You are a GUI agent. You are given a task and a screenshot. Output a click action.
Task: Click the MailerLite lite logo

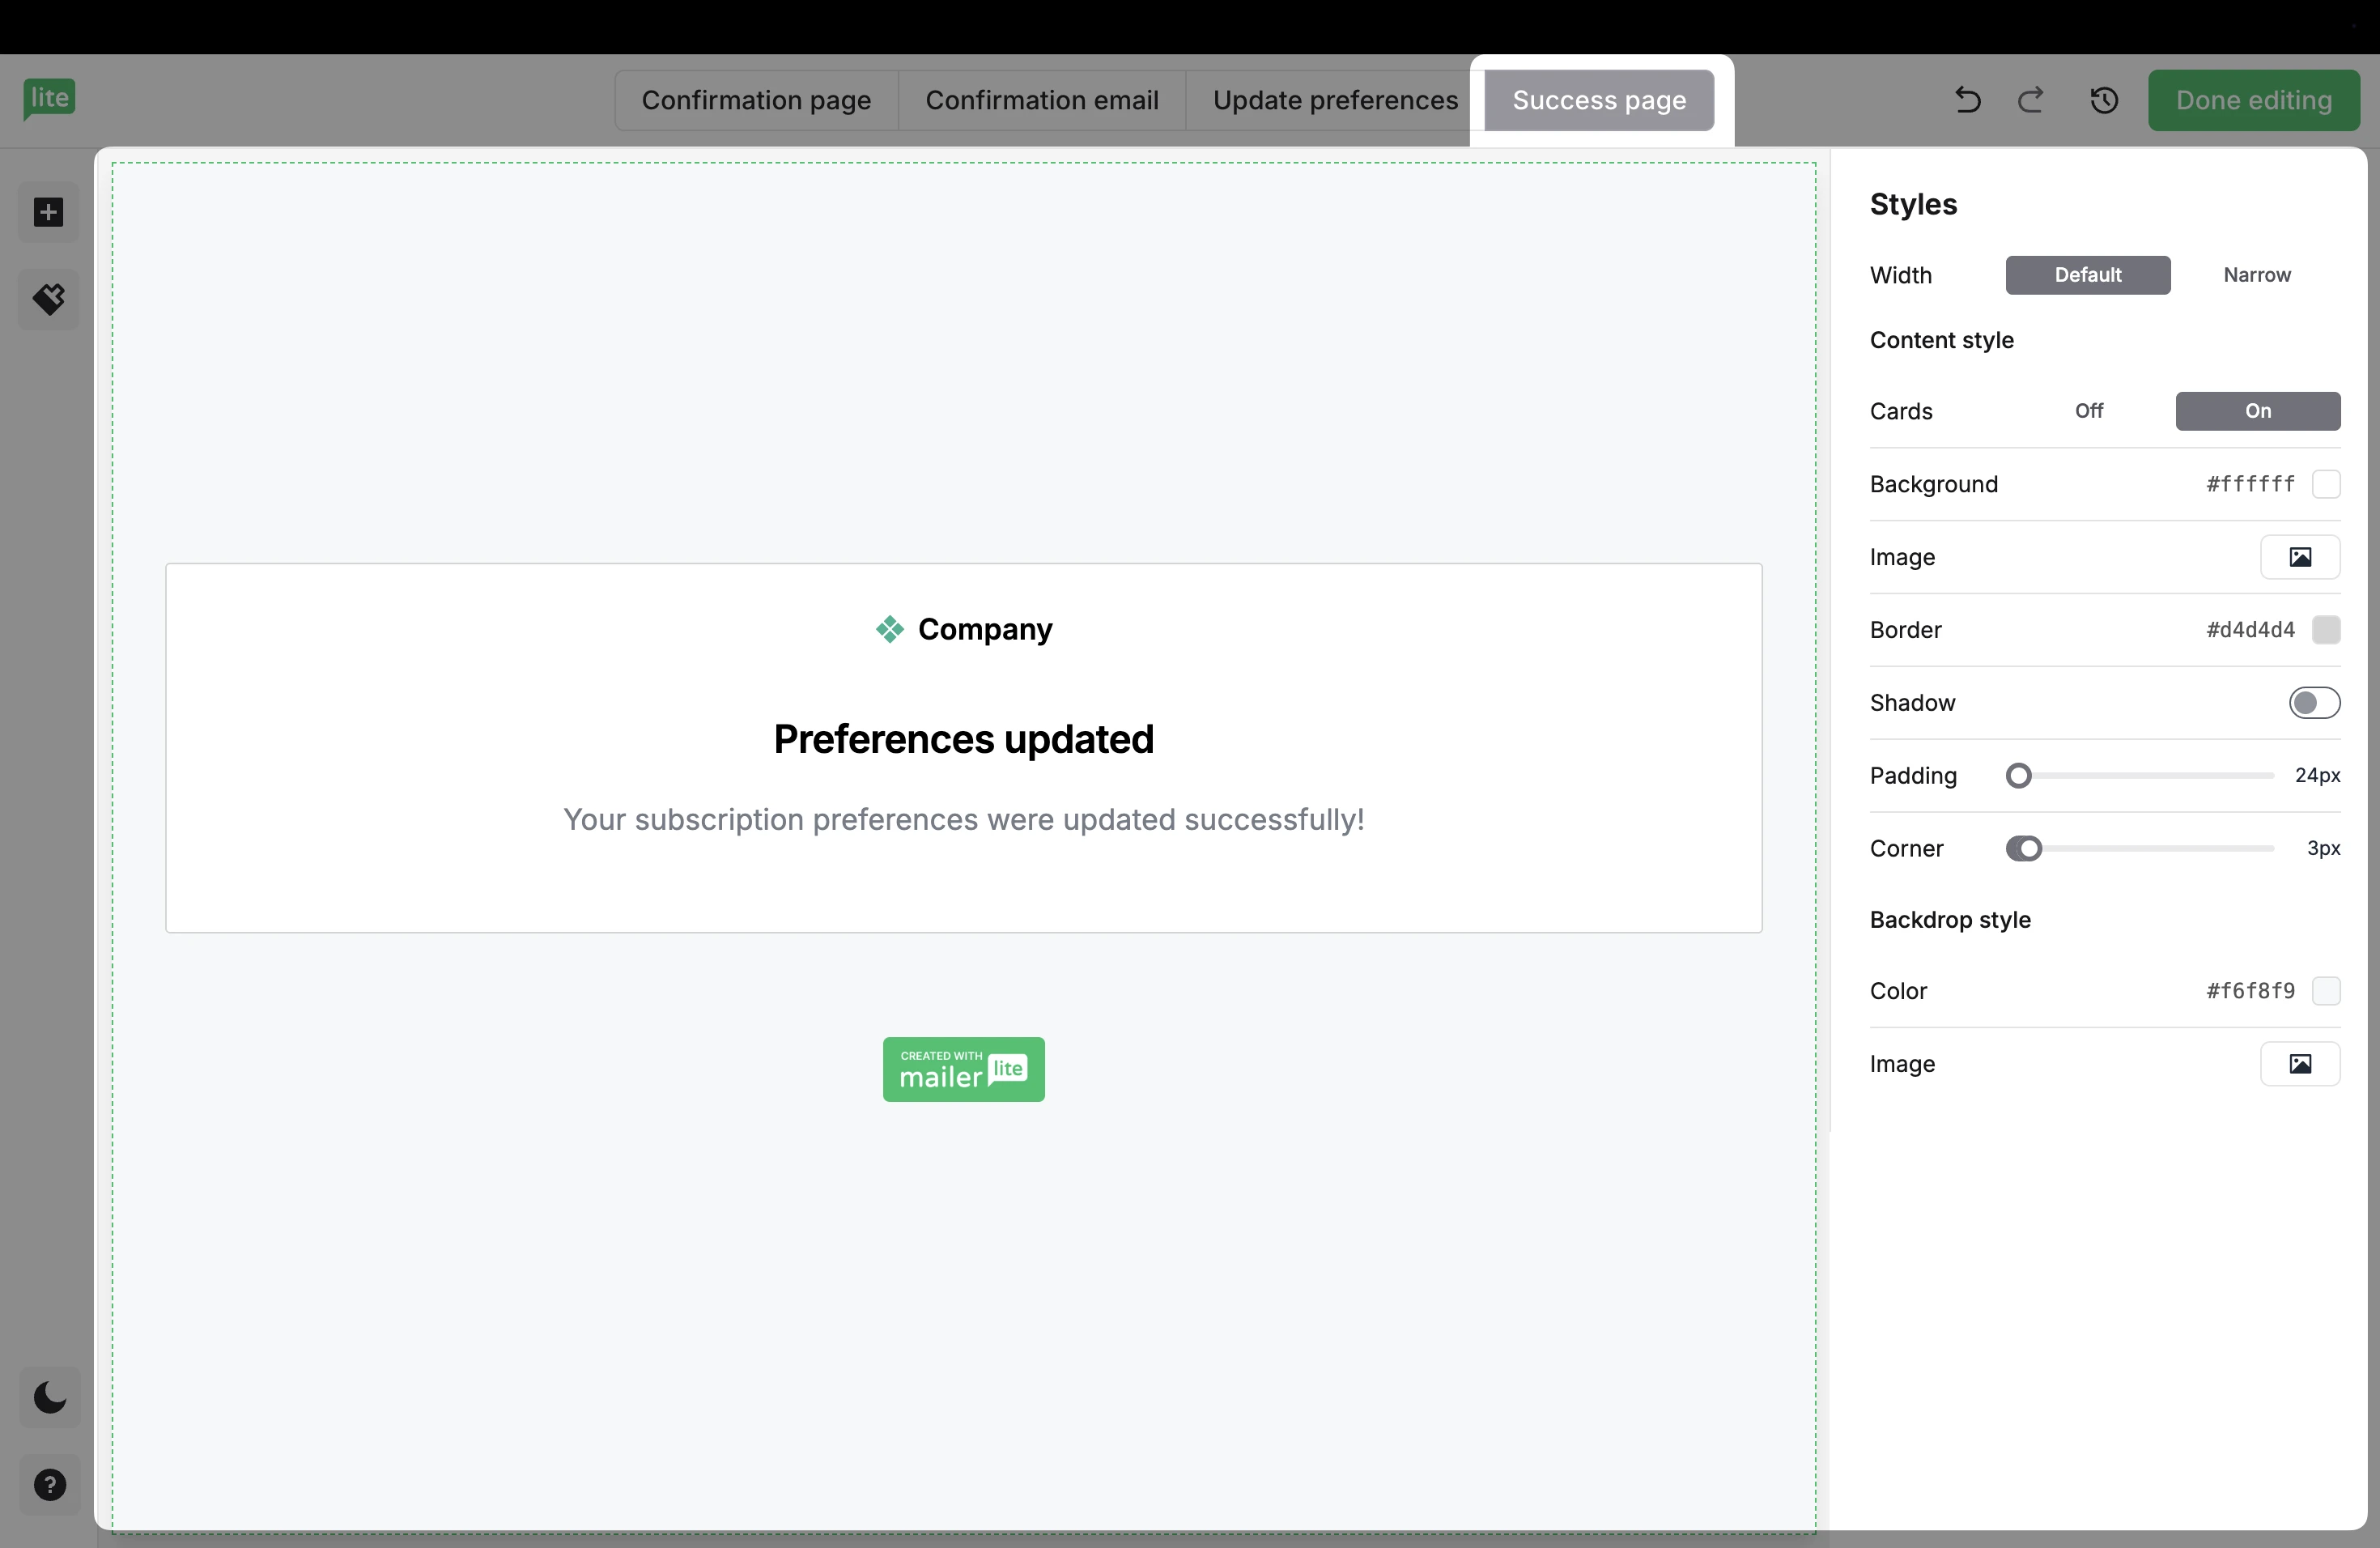(x=49, y=98)
